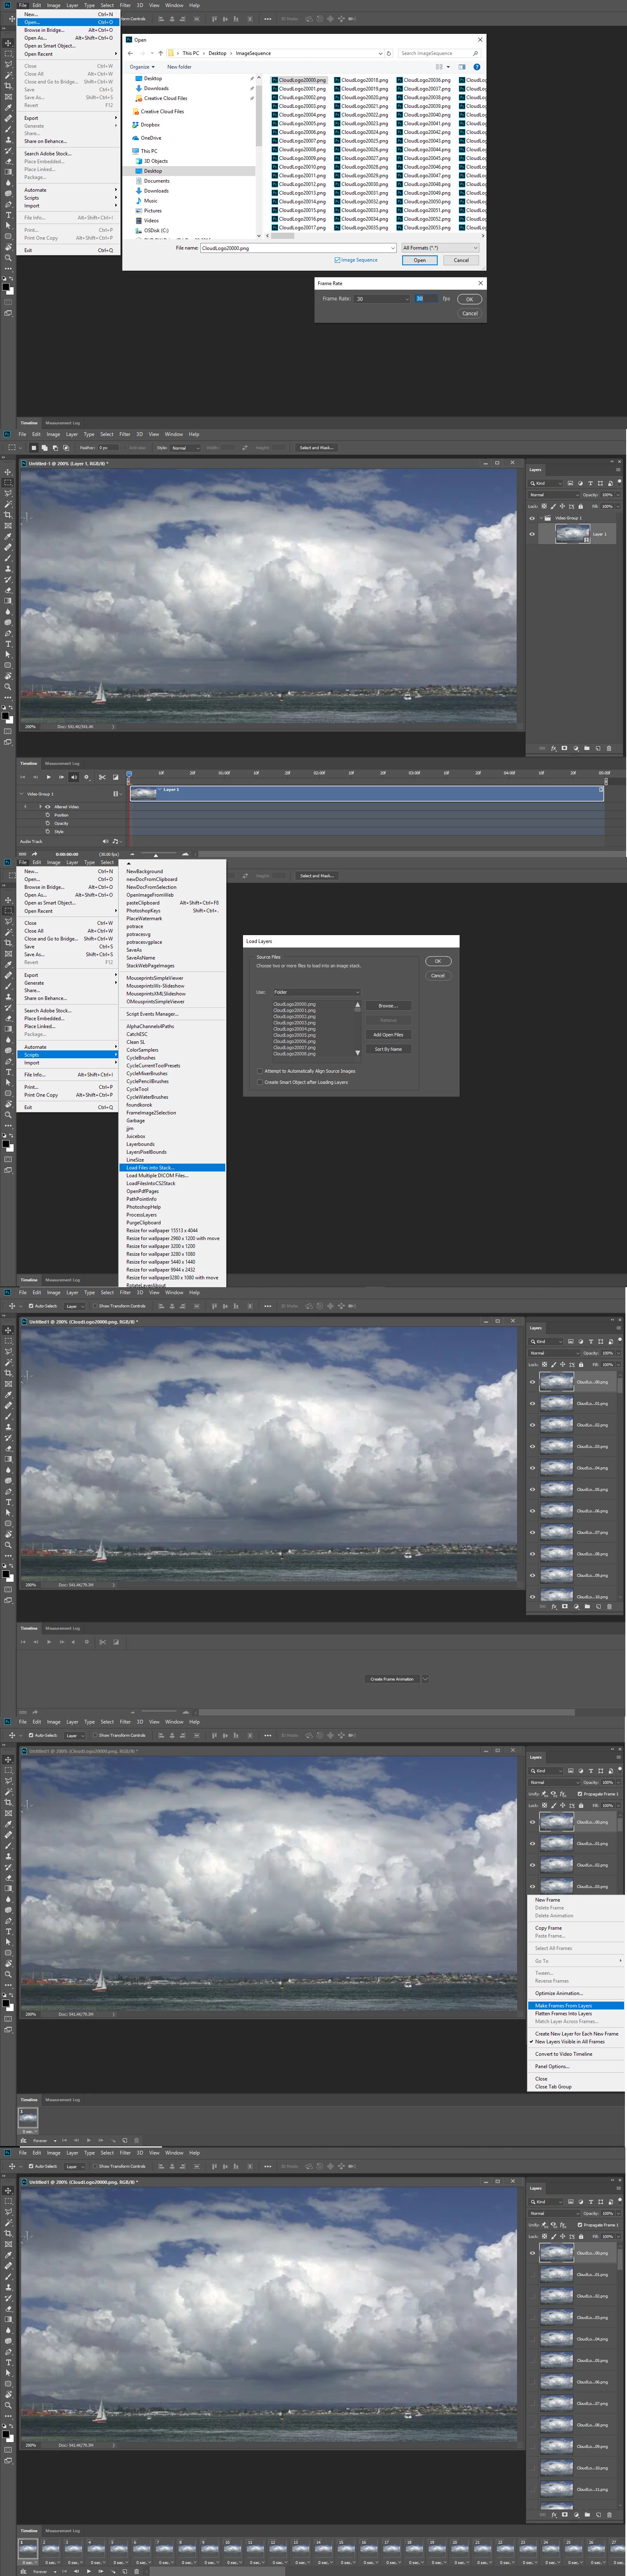Click the playhead marker on the video timeline ruler
The image size is (627, 2576).
click(x=129, y=773)
